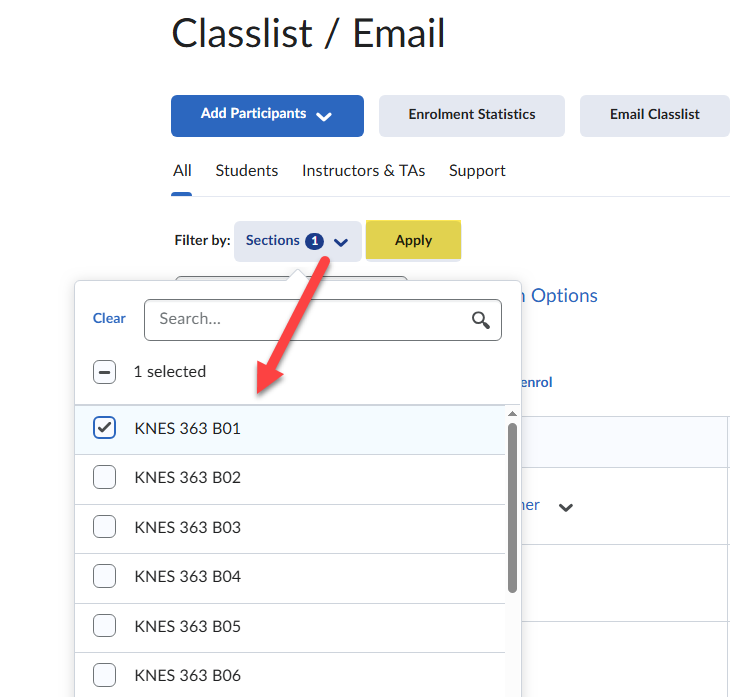Tick the KNES 363 B03 section checkbox
The width and height of the screenshot is (730, 697).
pos(105,527)
